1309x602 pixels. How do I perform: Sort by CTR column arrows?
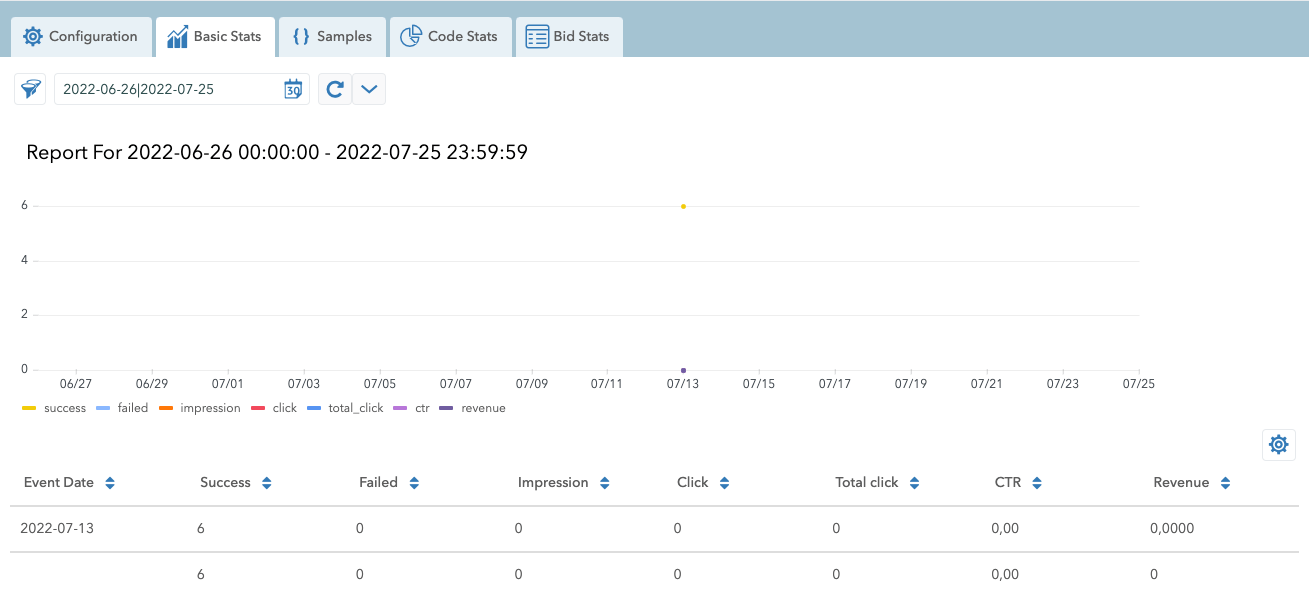click(1037, 483)
